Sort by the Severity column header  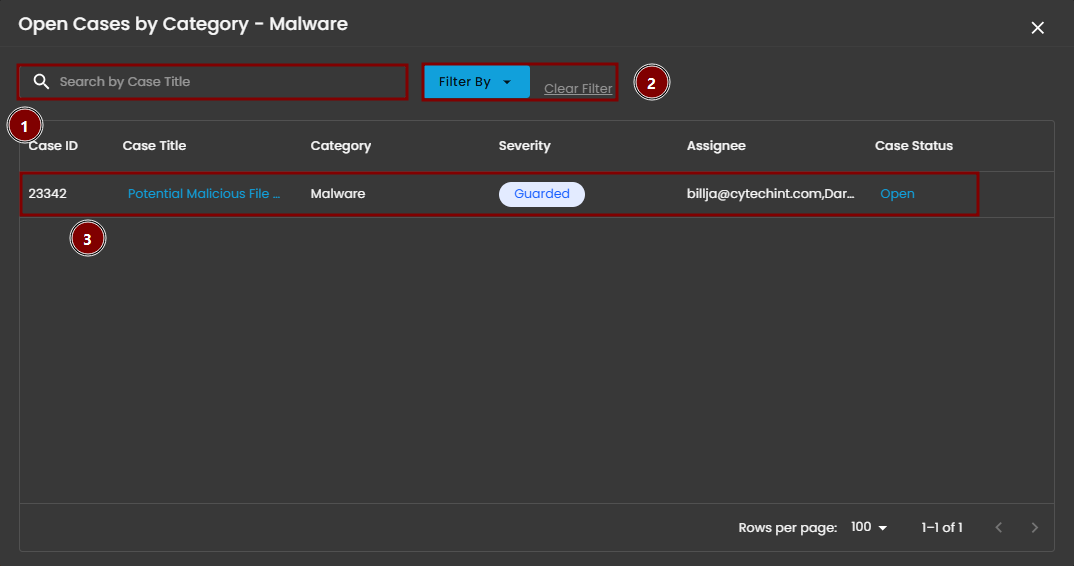524,146
